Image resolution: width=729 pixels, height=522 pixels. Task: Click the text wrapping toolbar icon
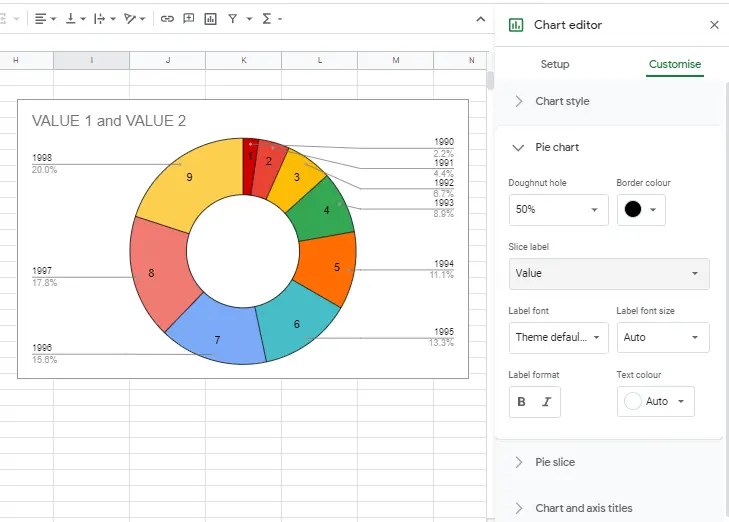pos(99,19)
